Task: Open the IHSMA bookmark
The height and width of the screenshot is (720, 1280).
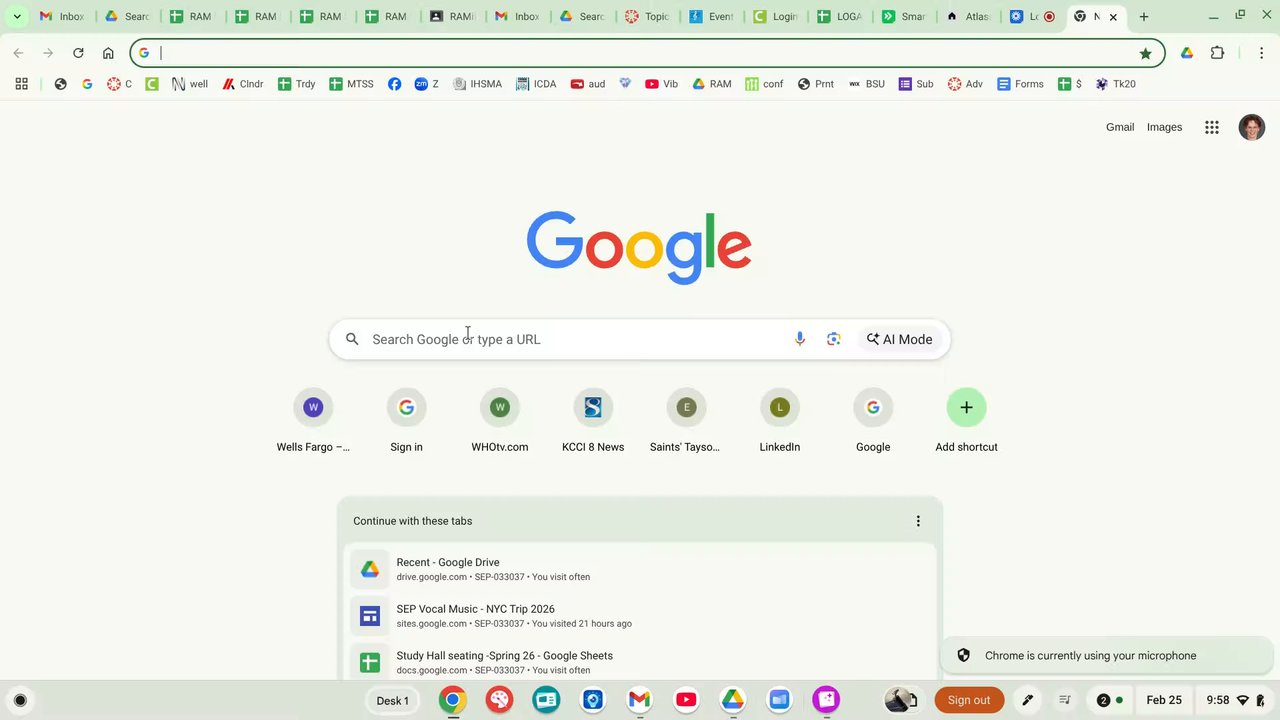Action: coord(478,84)
